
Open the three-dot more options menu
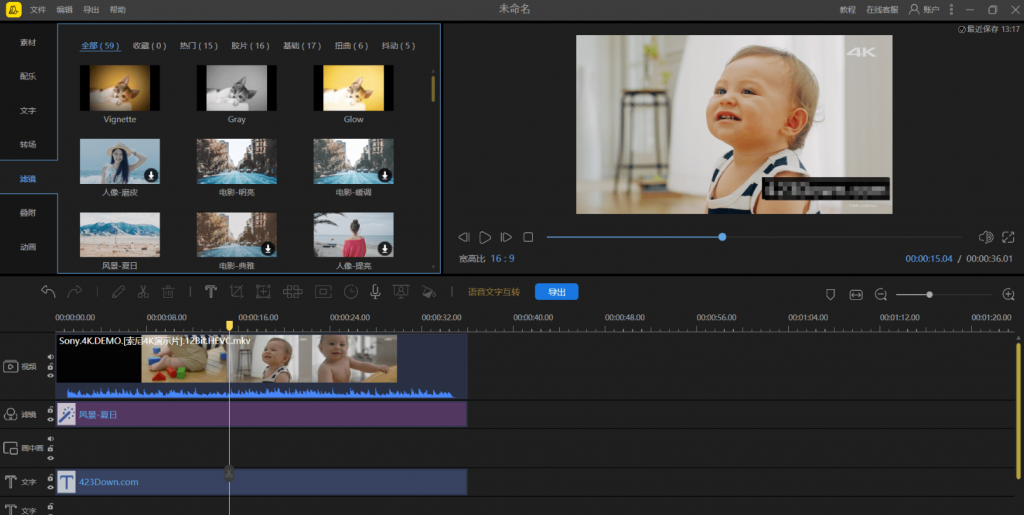pyautogui.click(x=951, y=10)
